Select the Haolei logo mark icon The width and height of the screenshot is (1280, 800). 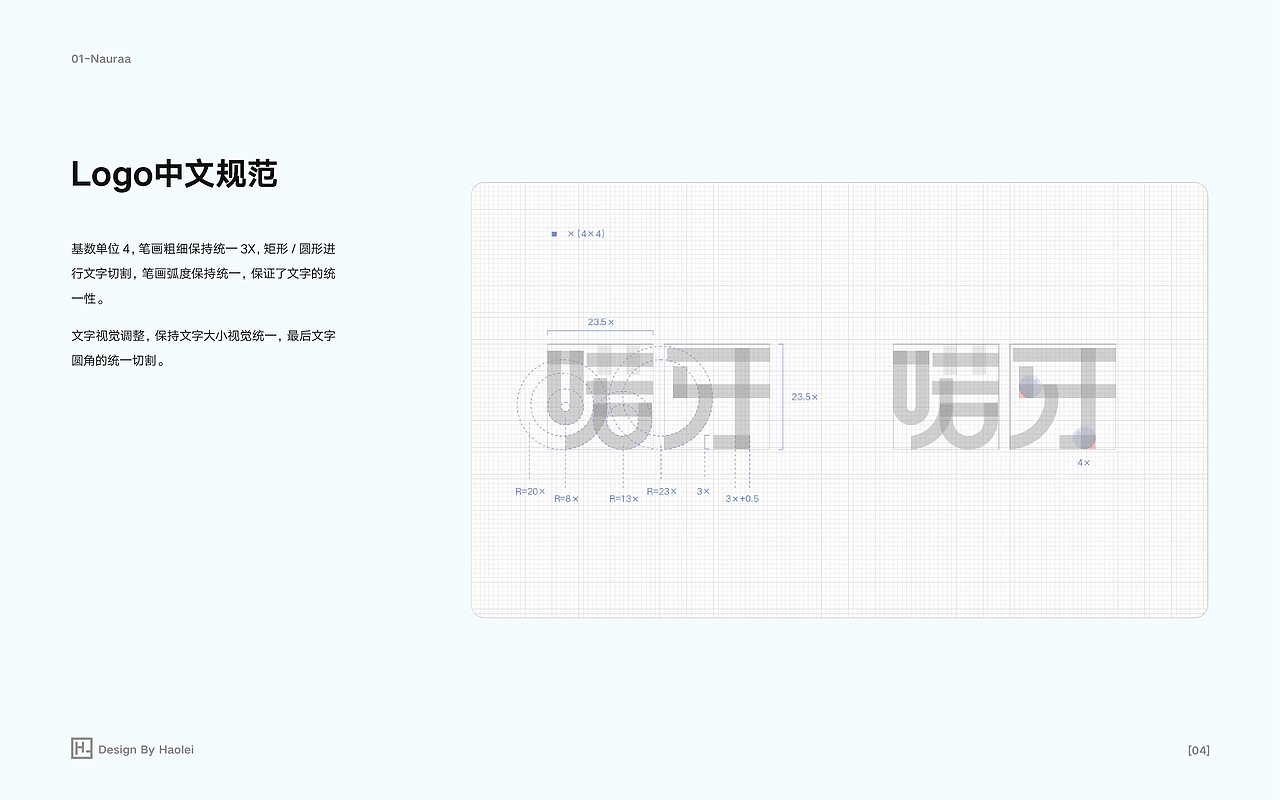click(80, 747)
